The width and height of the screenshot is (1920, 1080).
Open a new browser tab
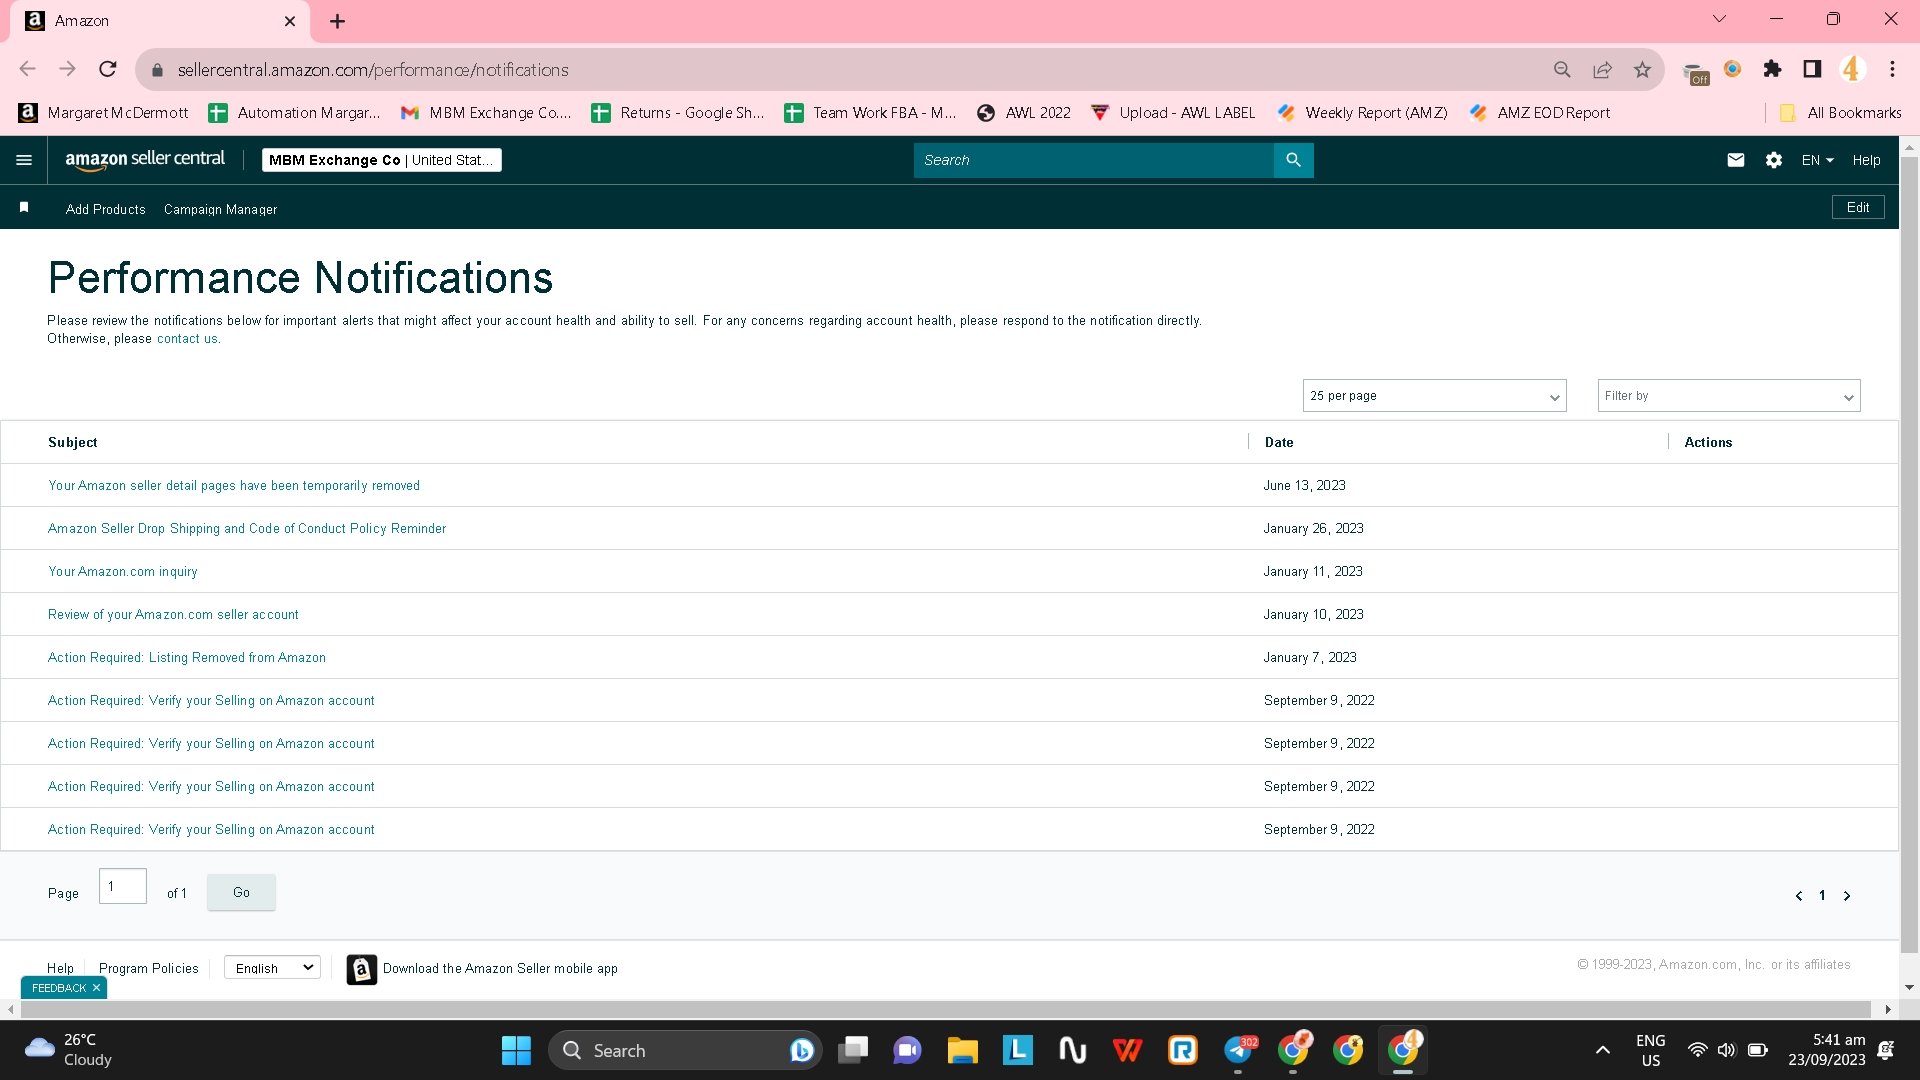(338, 21)
